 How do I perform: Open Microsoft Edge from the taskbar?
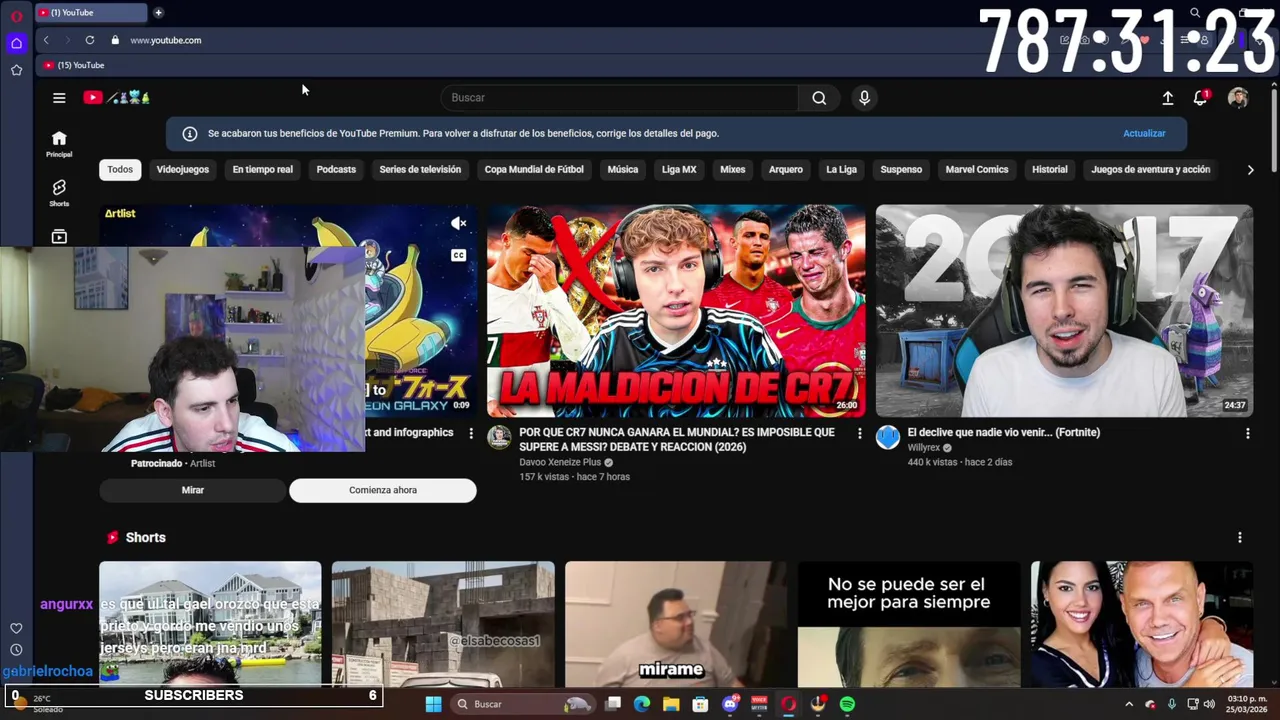coord(642,704)
